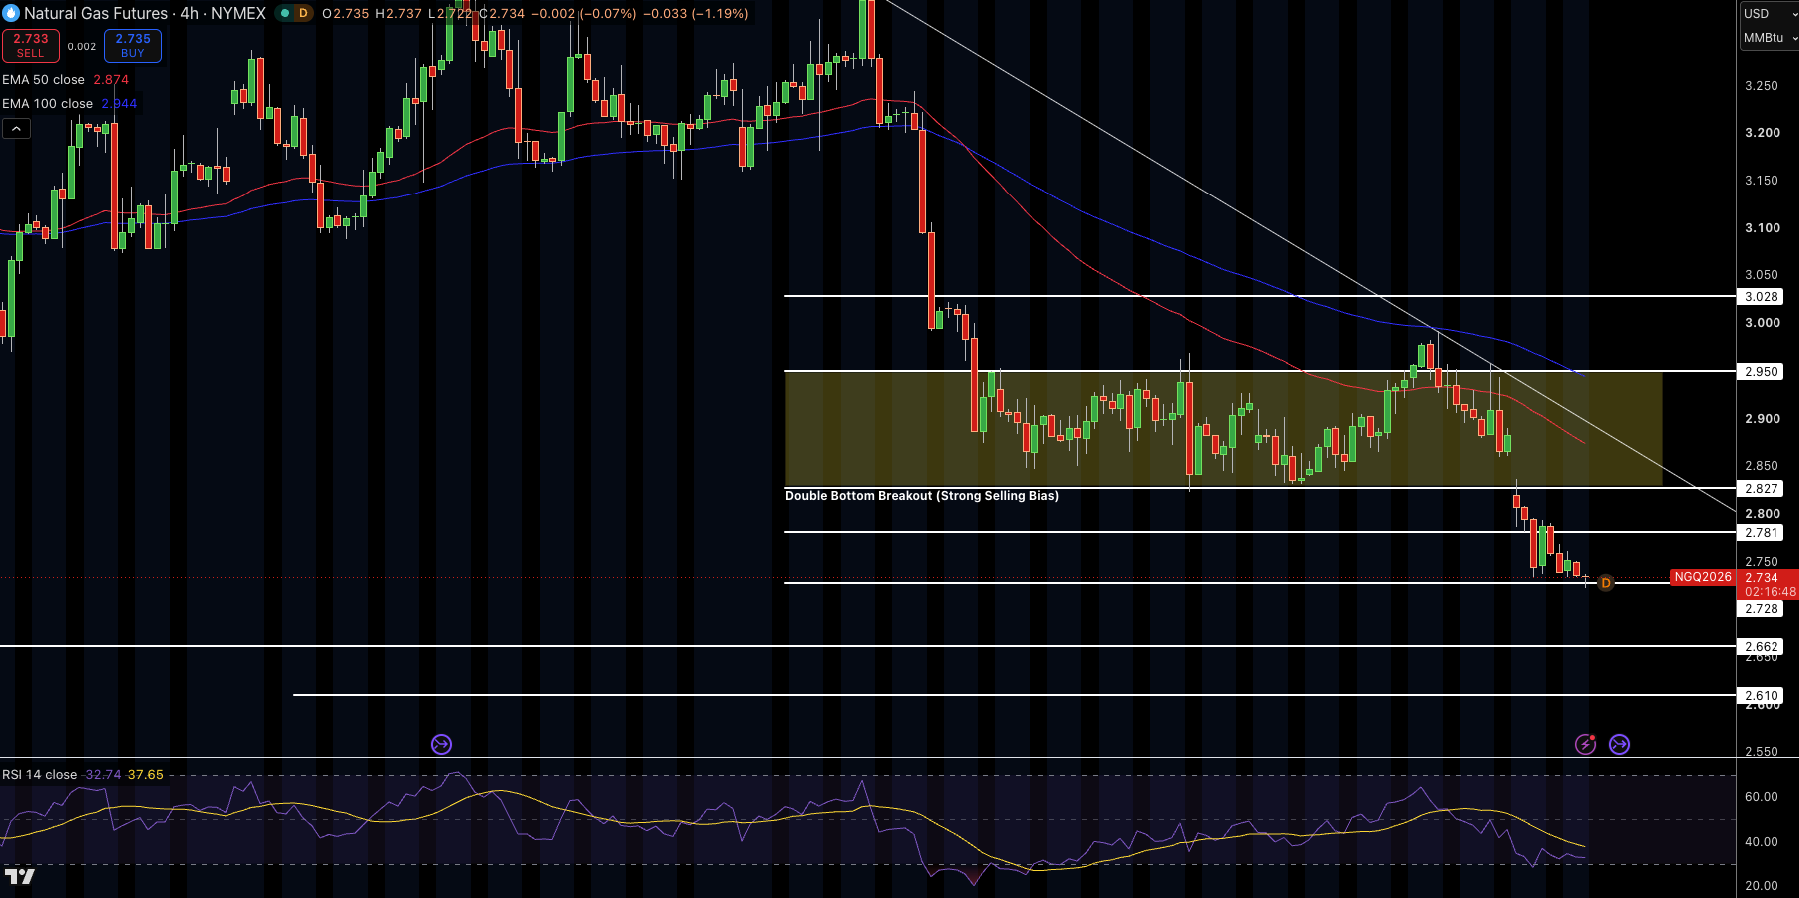The width and height of the screenshot is (1799, 898).
Task: Click the 02:16:48 bar countdown timer
Action: click(1769, 592)
